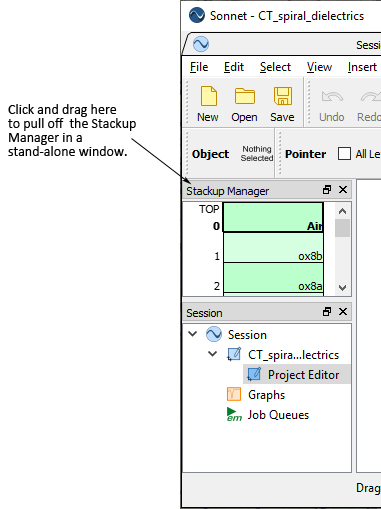This screenshot has height=509, width=381.
Task: Click the Undo arrow icon
Action: (332, 97)
